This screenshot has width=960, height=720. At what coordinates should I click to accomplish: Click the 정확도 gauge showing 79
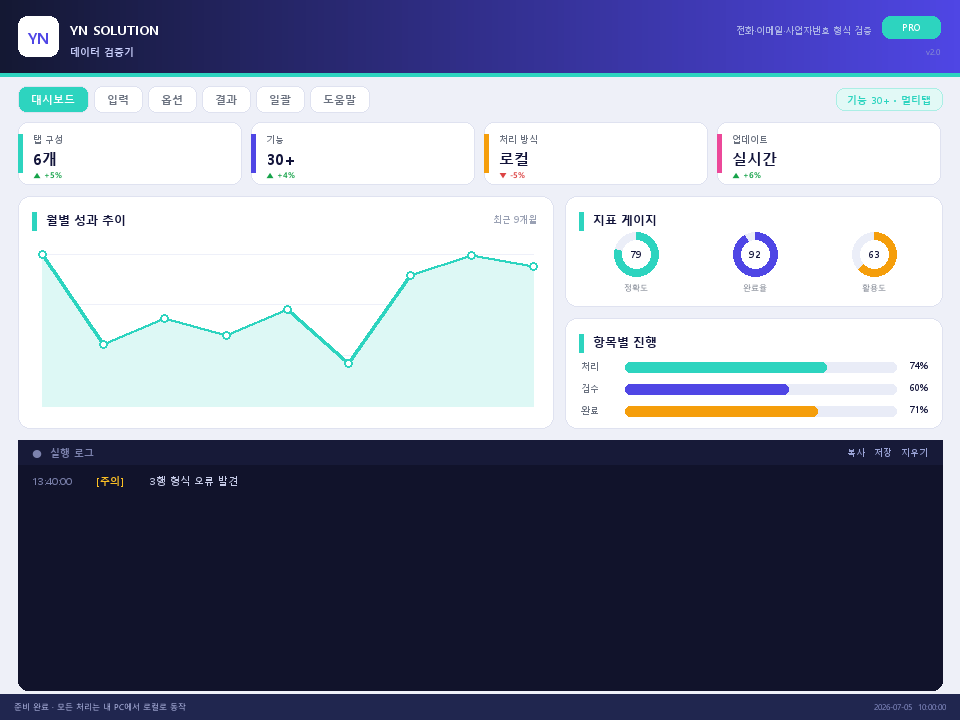click(636, 255)
